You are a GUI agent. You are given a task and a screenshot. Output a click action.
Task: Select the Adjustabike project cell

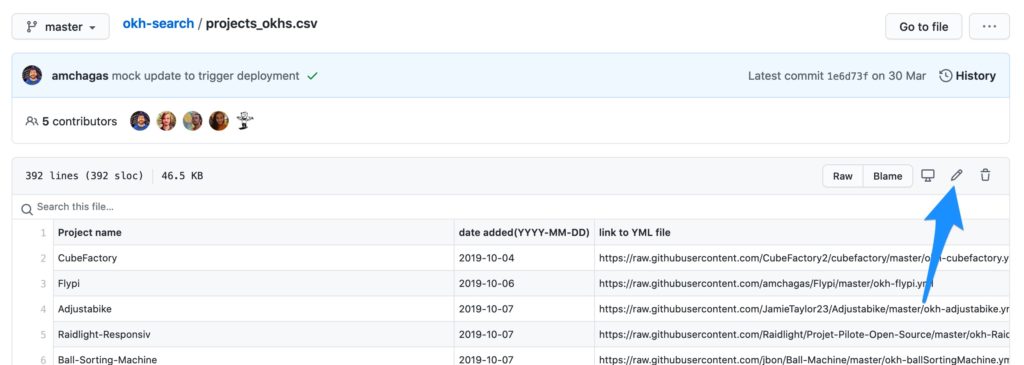point(253,309)
